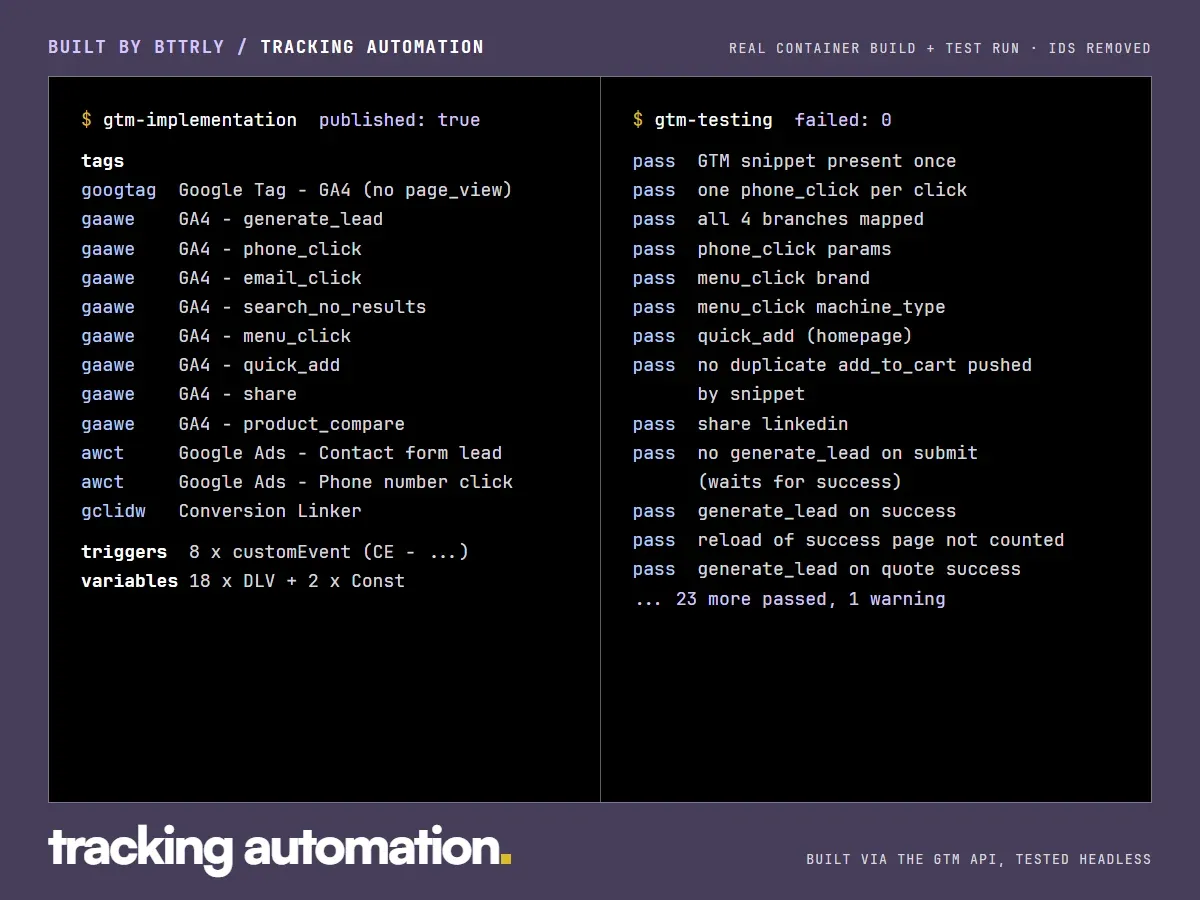Select the '$ gtm-implementation' command line
Screen dimensions: 1200x900
point(189,120)
